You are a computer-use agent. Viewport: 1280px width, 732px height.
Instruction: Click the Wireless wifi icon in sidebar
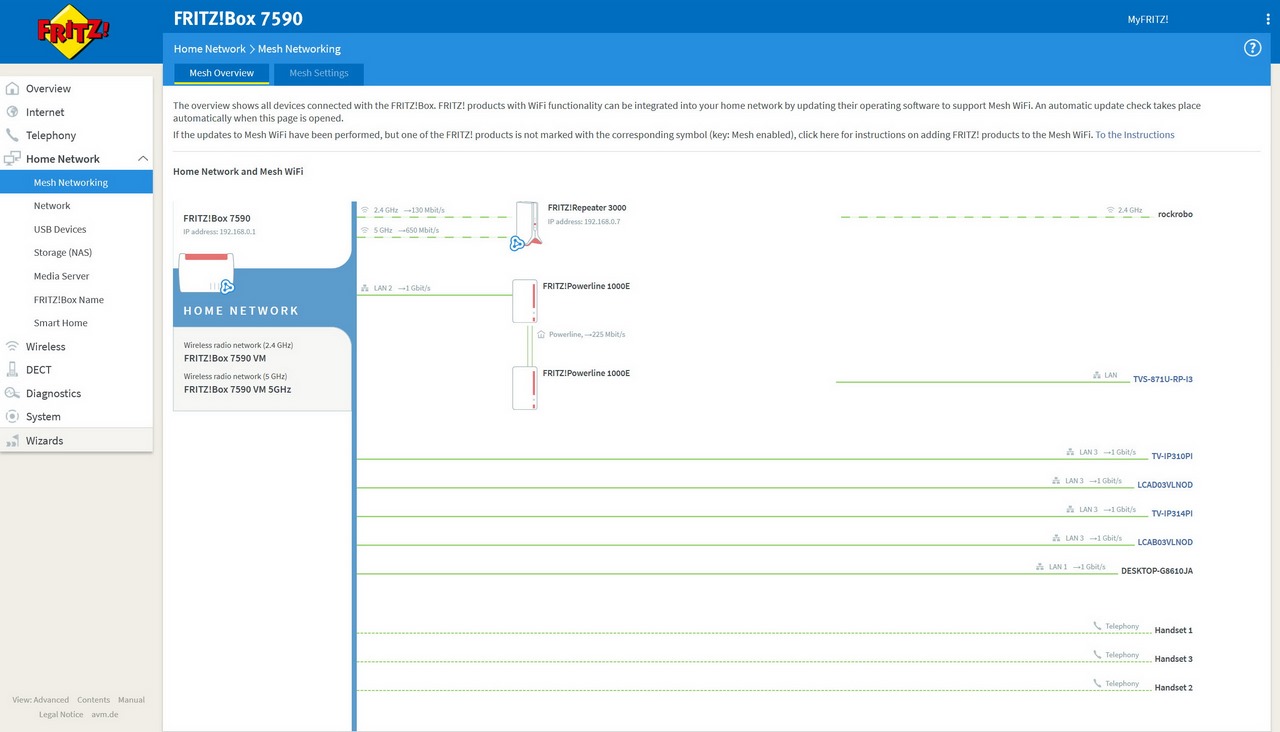coord(12,346)
